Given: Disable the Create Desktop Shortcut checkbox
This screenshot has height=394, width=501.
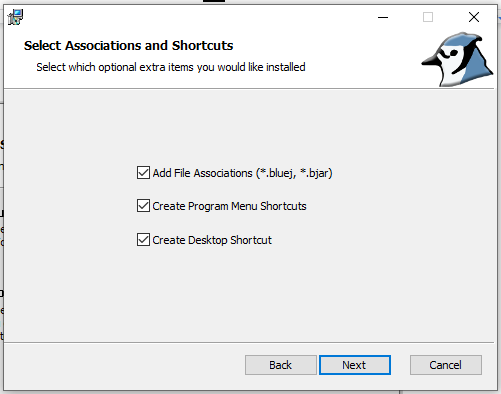Looking at the screenshot, I should pyautogui.click(x=143, y=240).
